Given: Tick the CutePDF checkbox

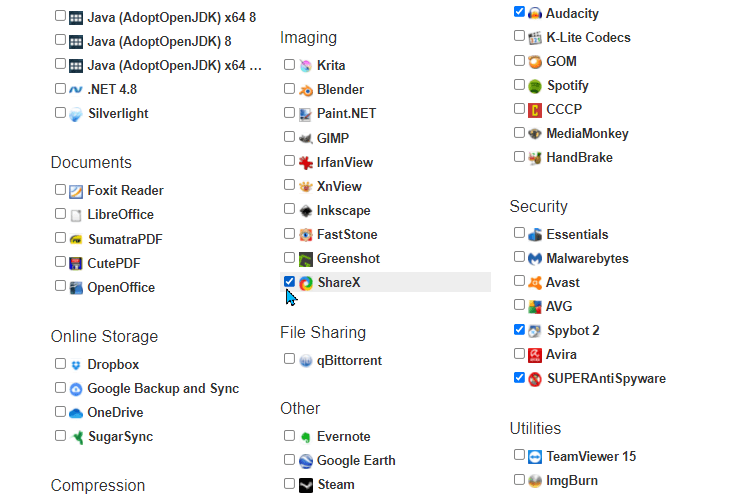Looking at the screenshot, I should [60, 262].
